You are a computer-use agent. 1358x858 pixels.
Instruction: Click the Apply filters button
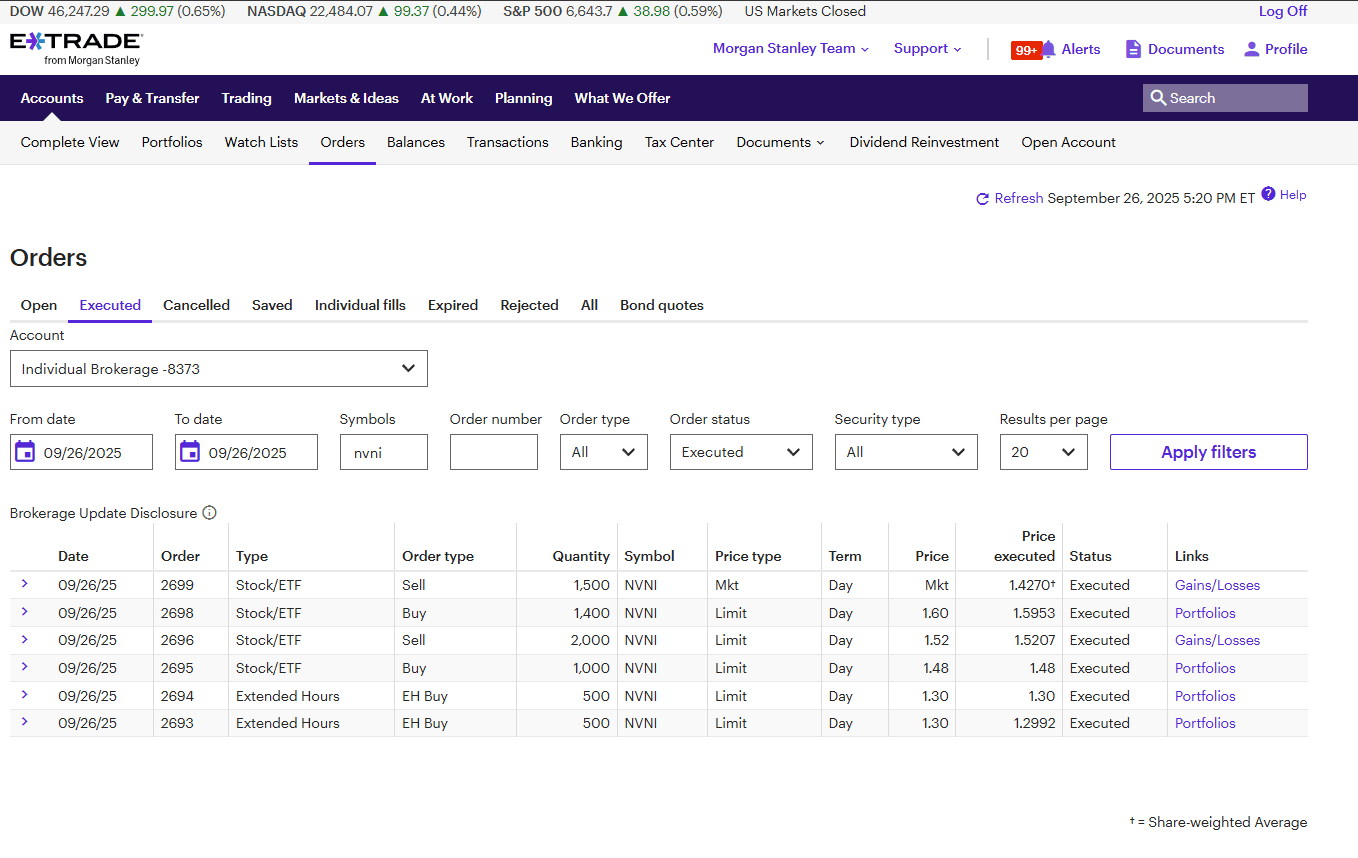point(1208,452)
